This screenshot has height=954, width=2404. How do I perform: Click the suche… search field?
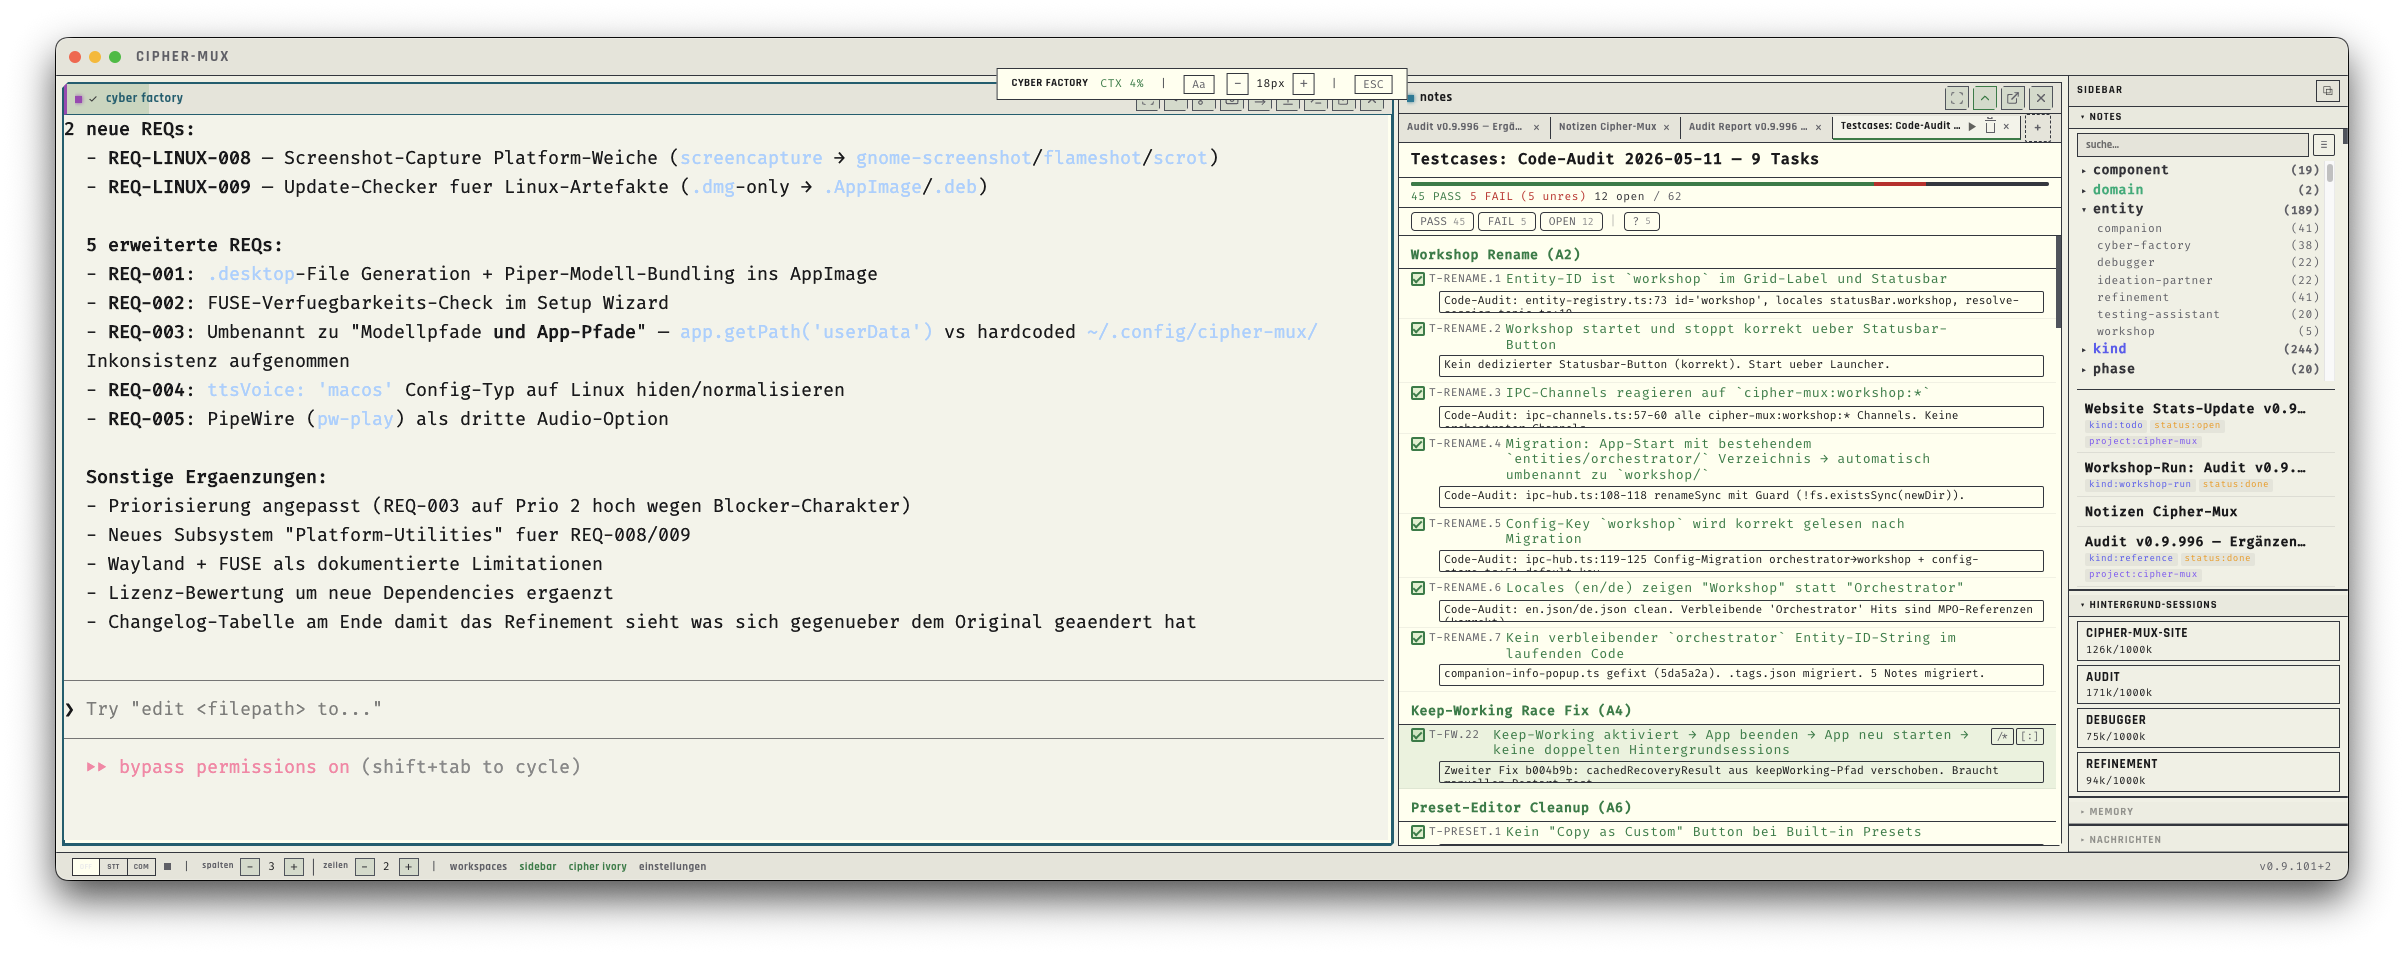point(2192,145)
